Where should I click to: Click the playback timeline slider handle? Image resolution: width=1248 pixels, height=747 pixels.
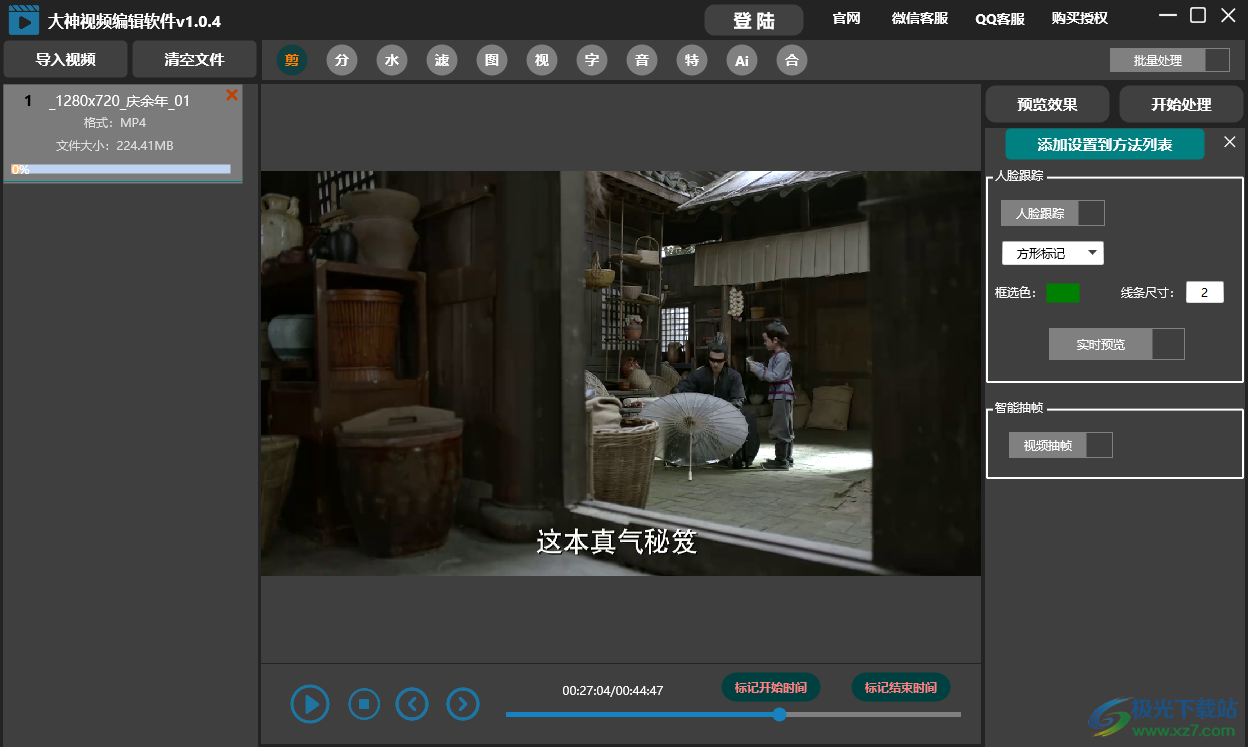[x=779, y=714]
